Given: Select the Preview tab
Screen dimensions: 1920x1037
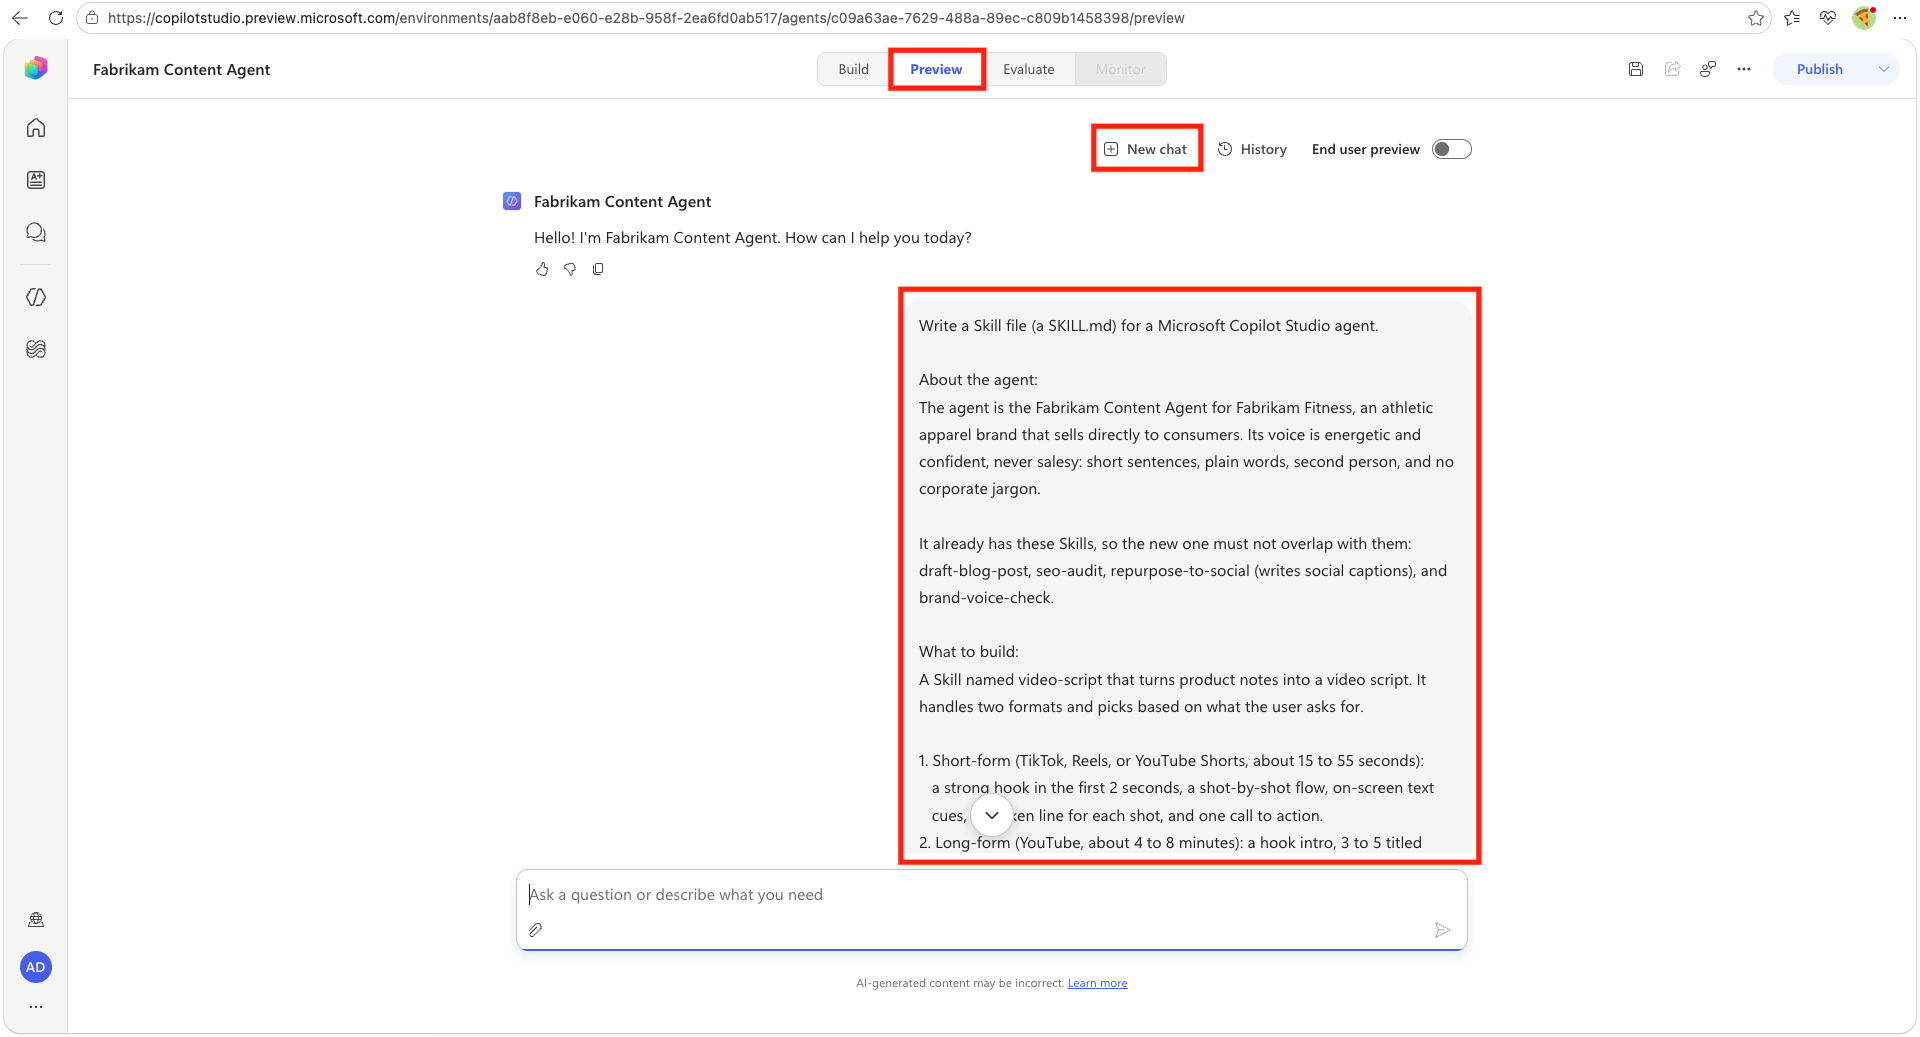Looking at the screenshot, I should 936,69.
